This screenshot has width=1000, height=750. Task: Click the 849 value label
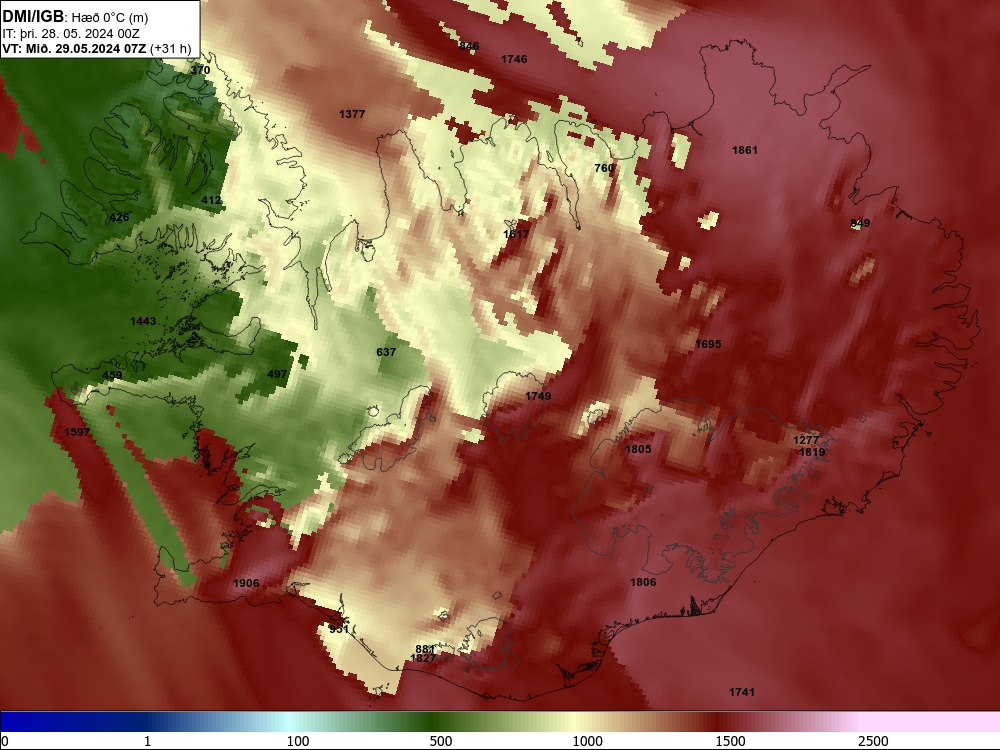860,223
